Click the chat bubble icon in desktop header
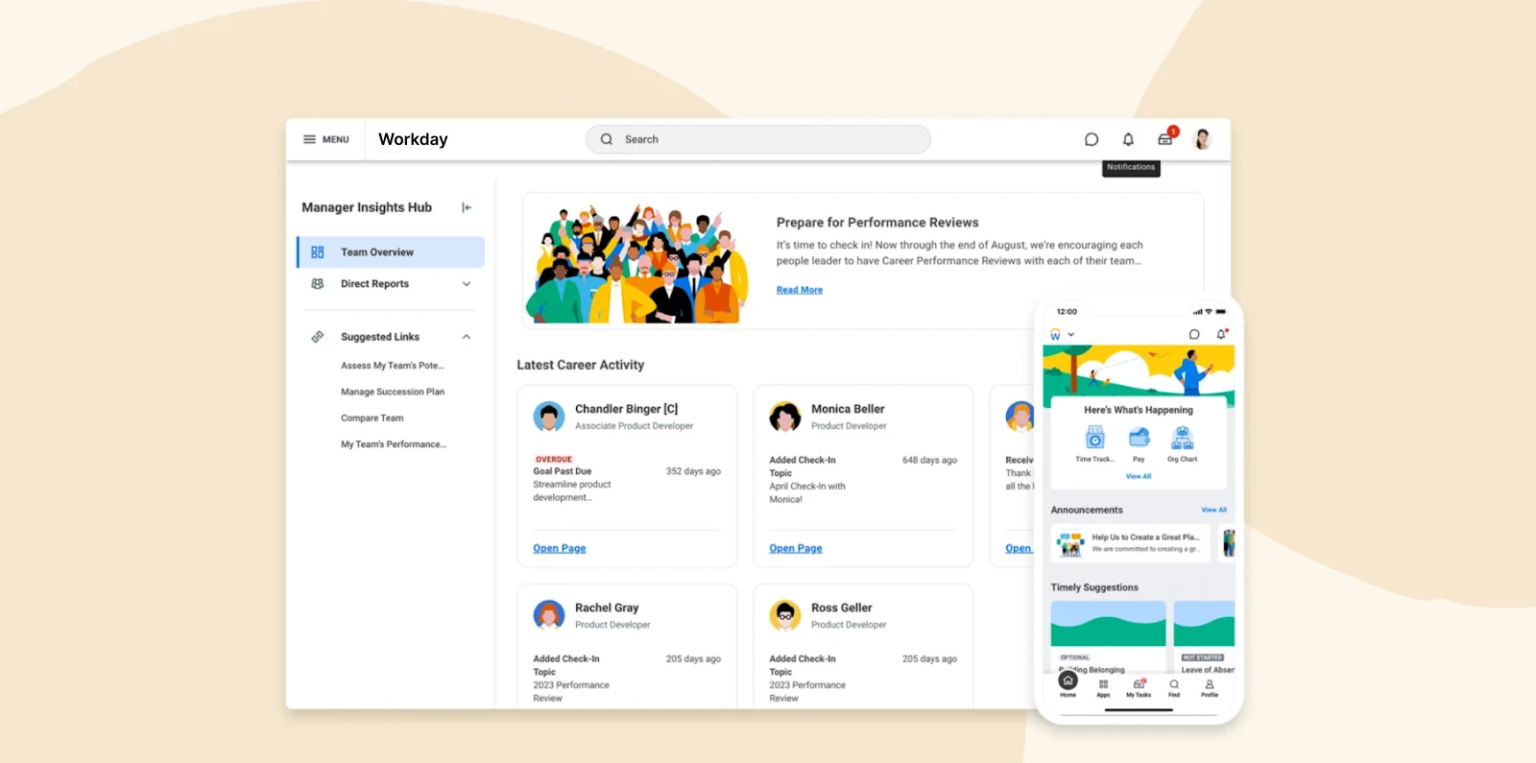 pyautogui.click(x=1091, y=139)
